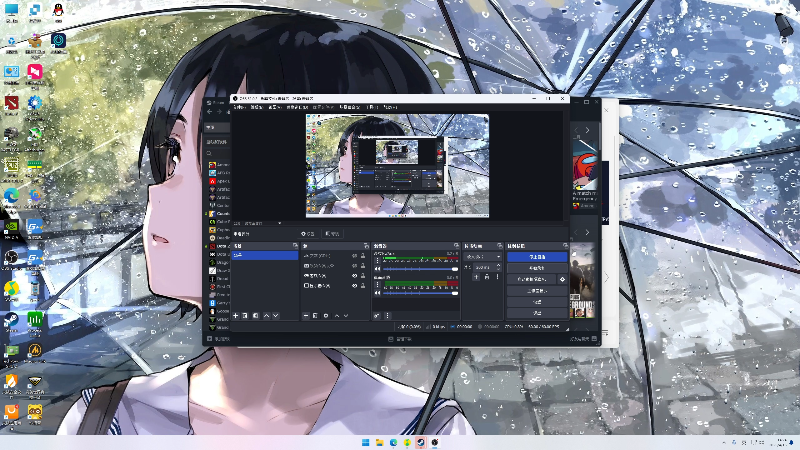Remove transition with trash icon
800x450 pixels.
pyautogui.click(x=487, y=277)
